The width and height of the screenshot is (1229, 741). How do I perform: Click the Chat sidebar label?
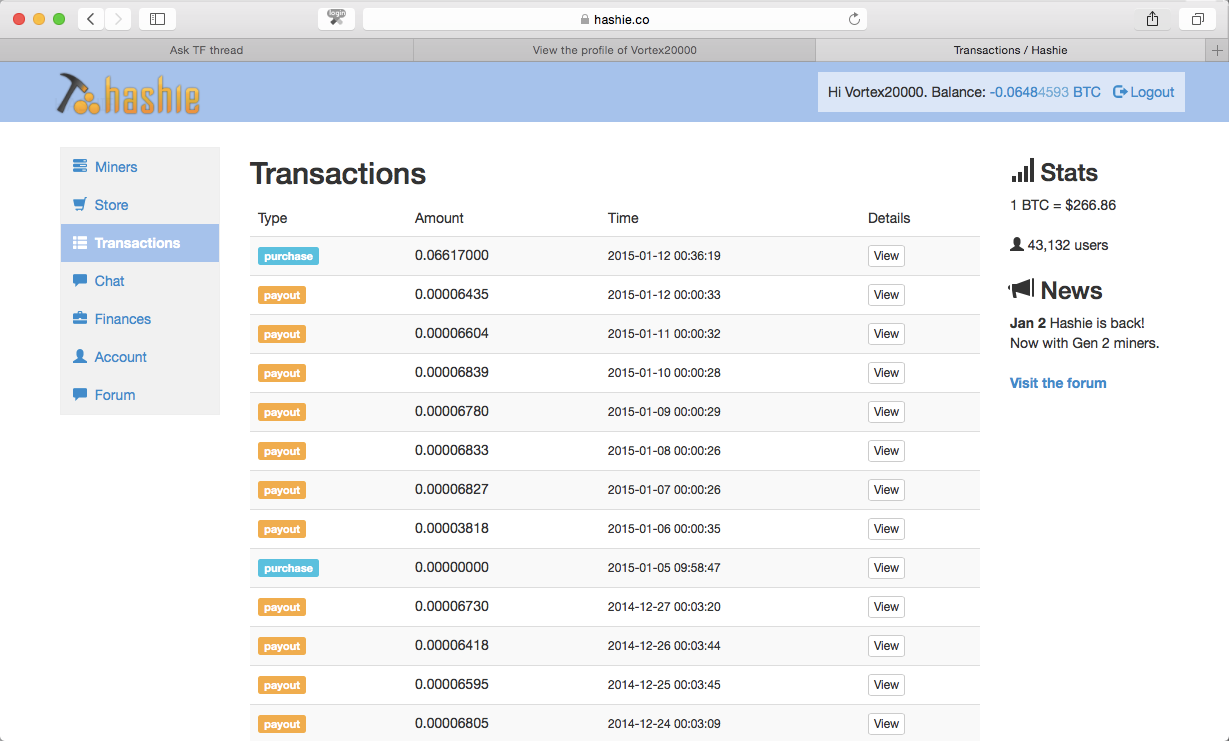109,281
